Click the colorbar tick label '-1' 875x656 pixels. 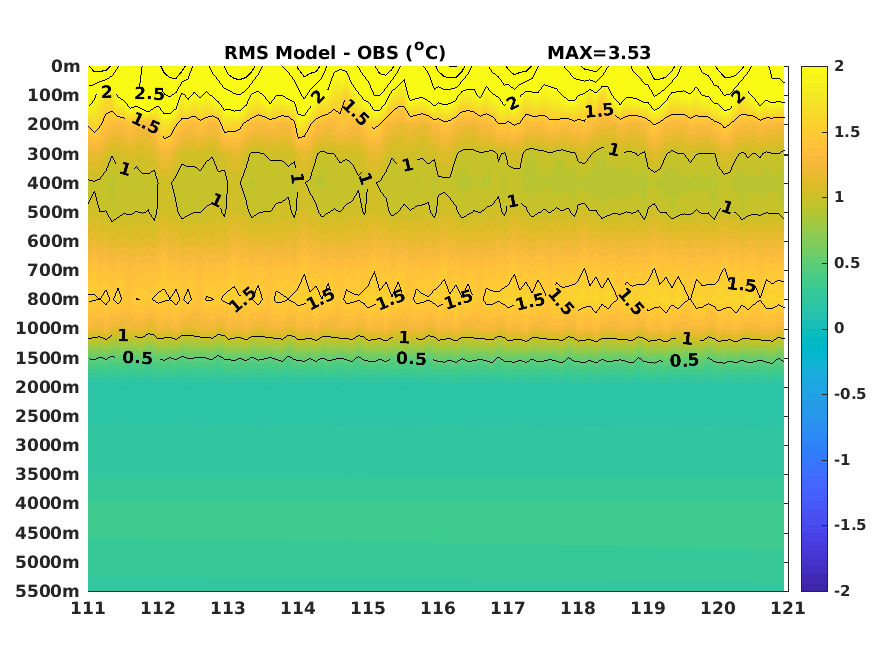pyautogui.click(x=842, y=460)
